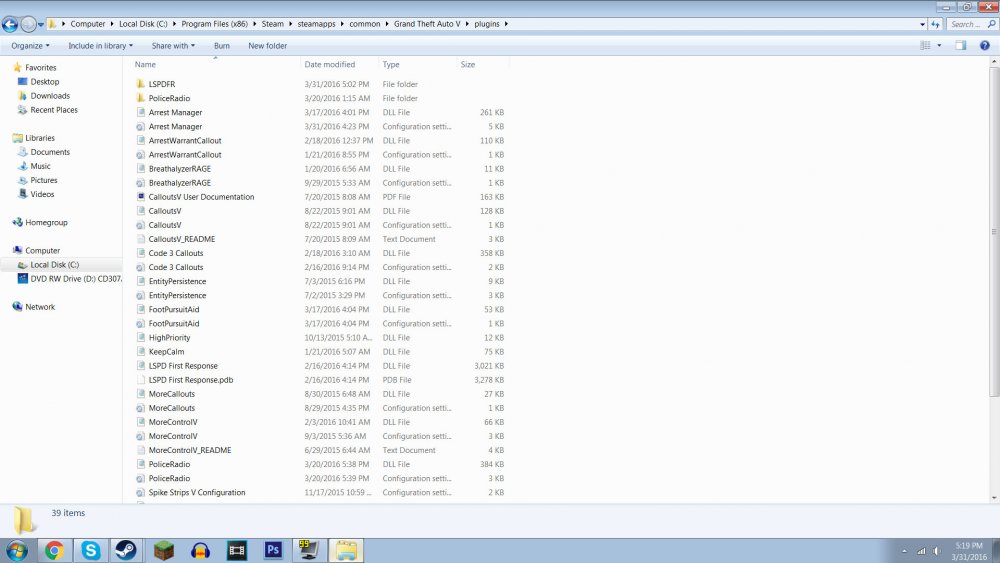
Task: Open Skype from the taskbar
Action: (91, 550)
